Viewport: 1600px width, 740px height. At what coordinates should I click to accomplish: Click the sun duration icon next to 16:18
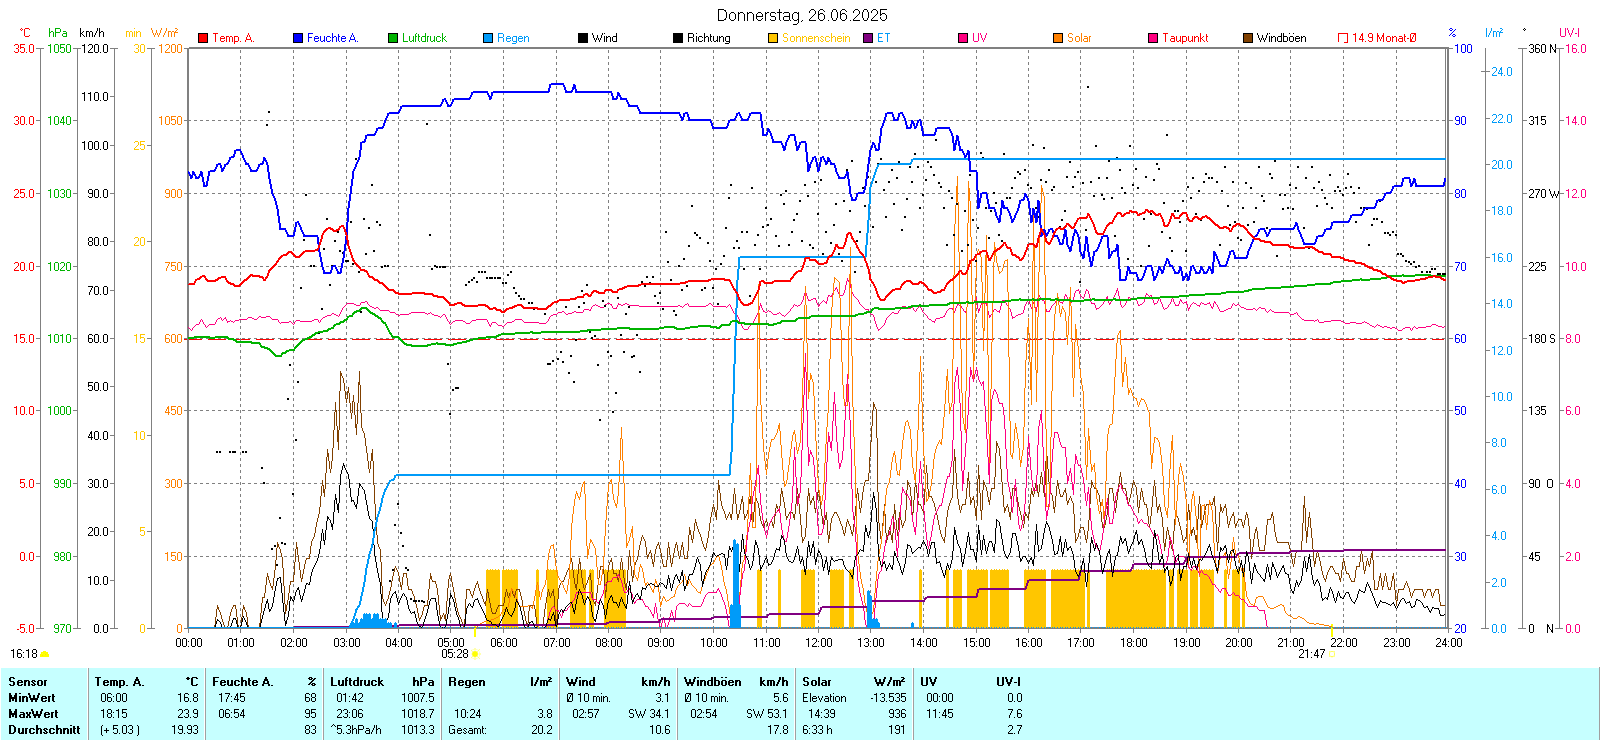coord(44,654)
